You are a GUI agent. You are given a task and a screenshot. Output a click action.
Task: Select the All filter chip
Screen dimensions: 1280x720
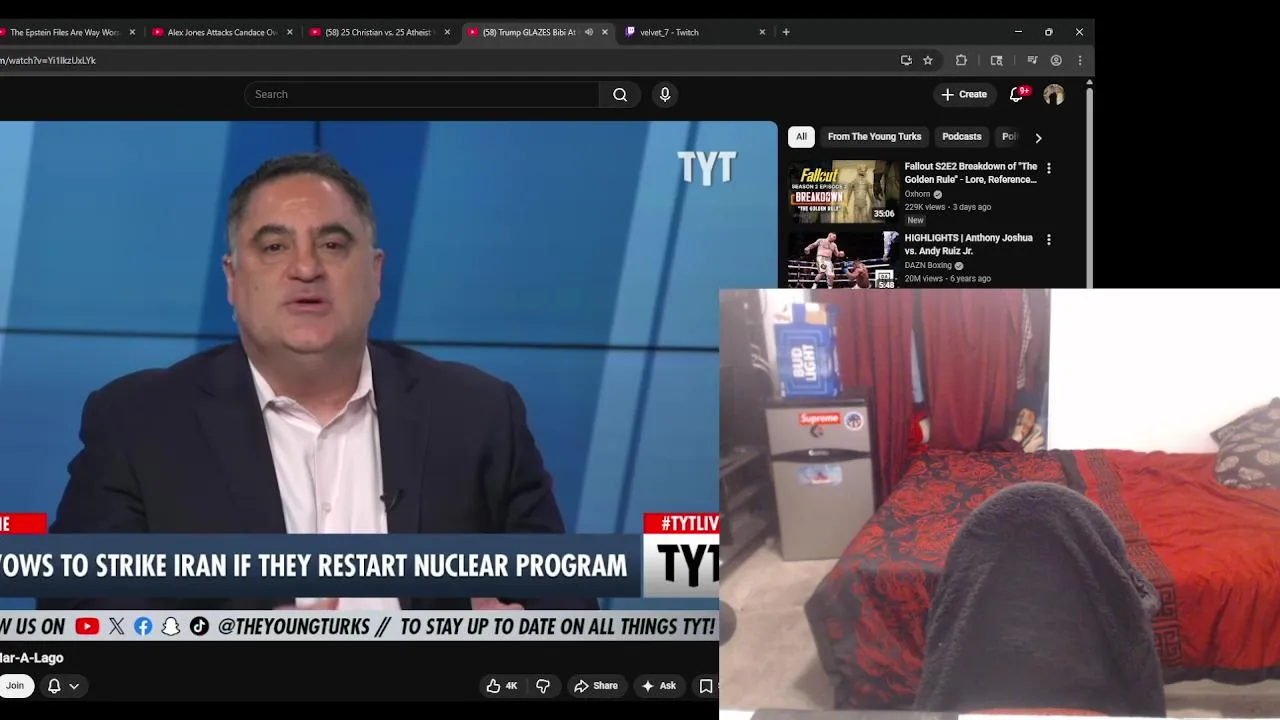(801, 137)
